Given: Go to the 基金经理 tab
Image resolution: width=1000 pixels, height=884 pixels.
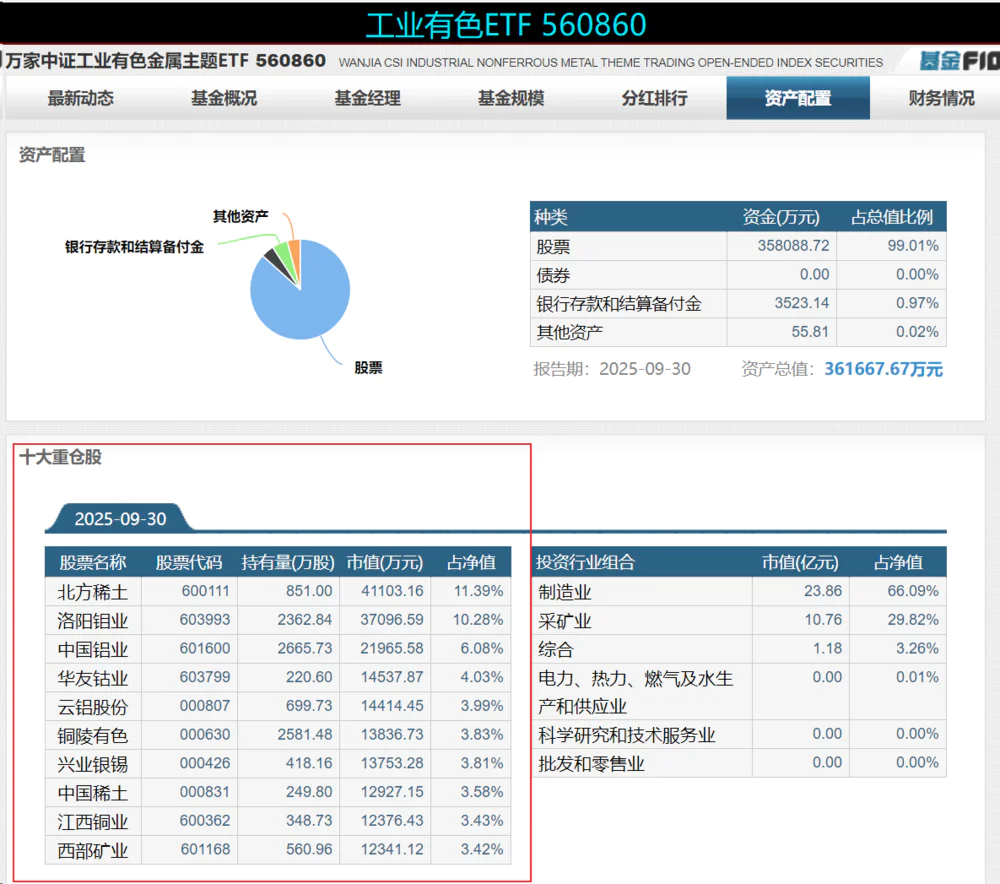Looking at the screenshot, I should point(367,98).
